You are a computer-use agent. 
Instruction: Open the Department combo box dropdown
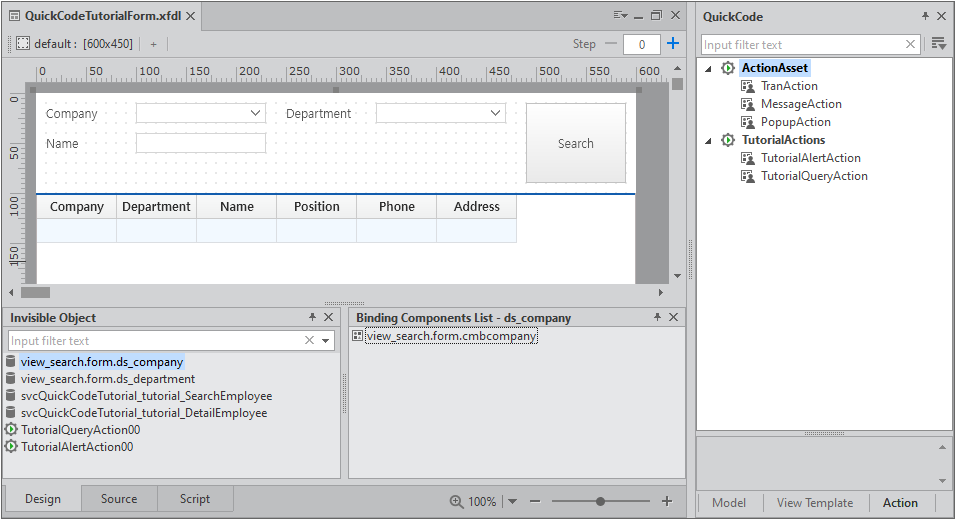click(x=496, y=114)
